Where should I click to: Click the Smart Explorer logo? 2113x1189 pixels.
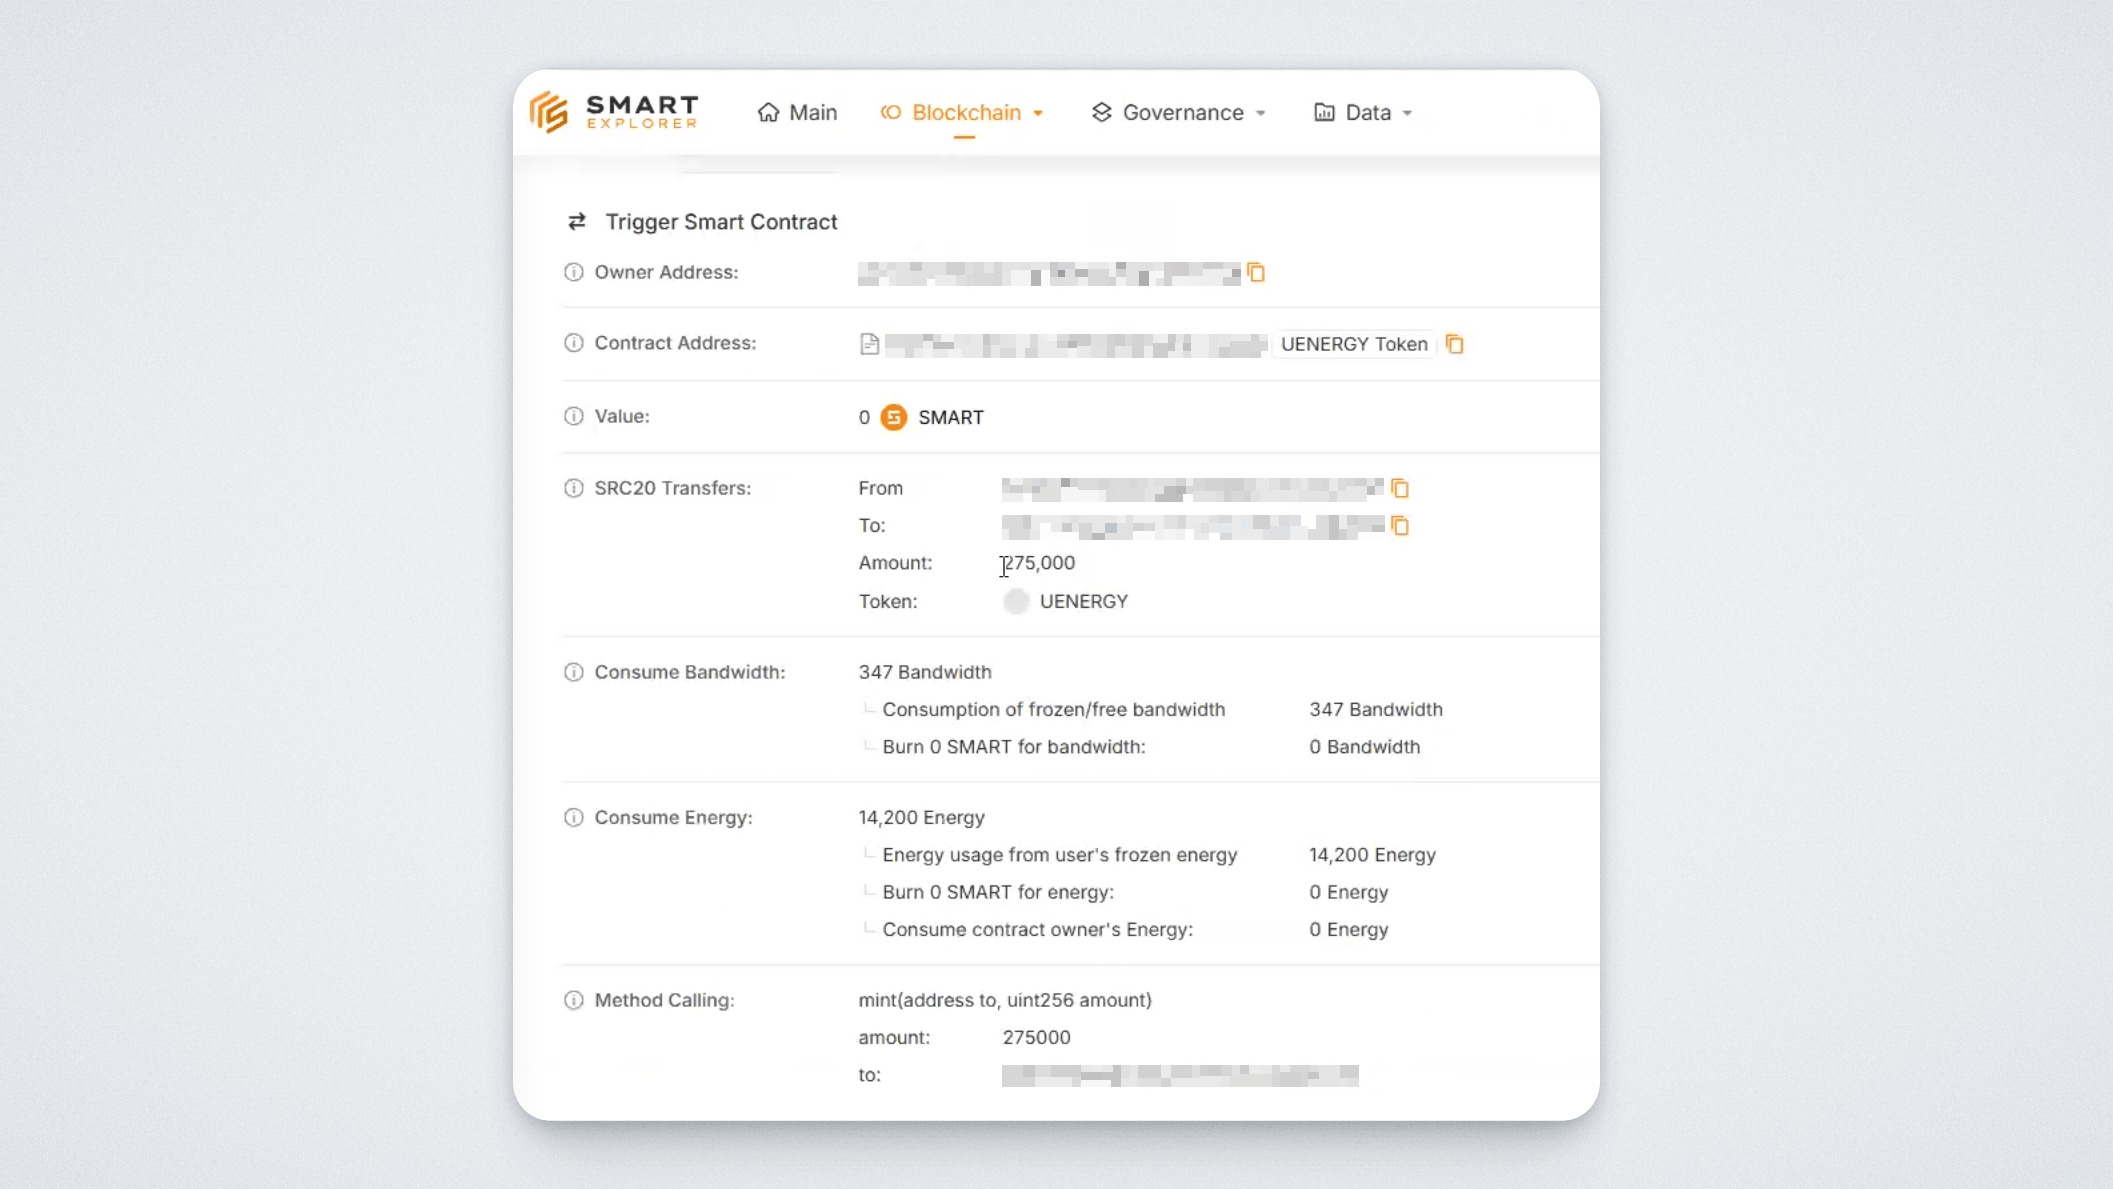coord(614,112)
